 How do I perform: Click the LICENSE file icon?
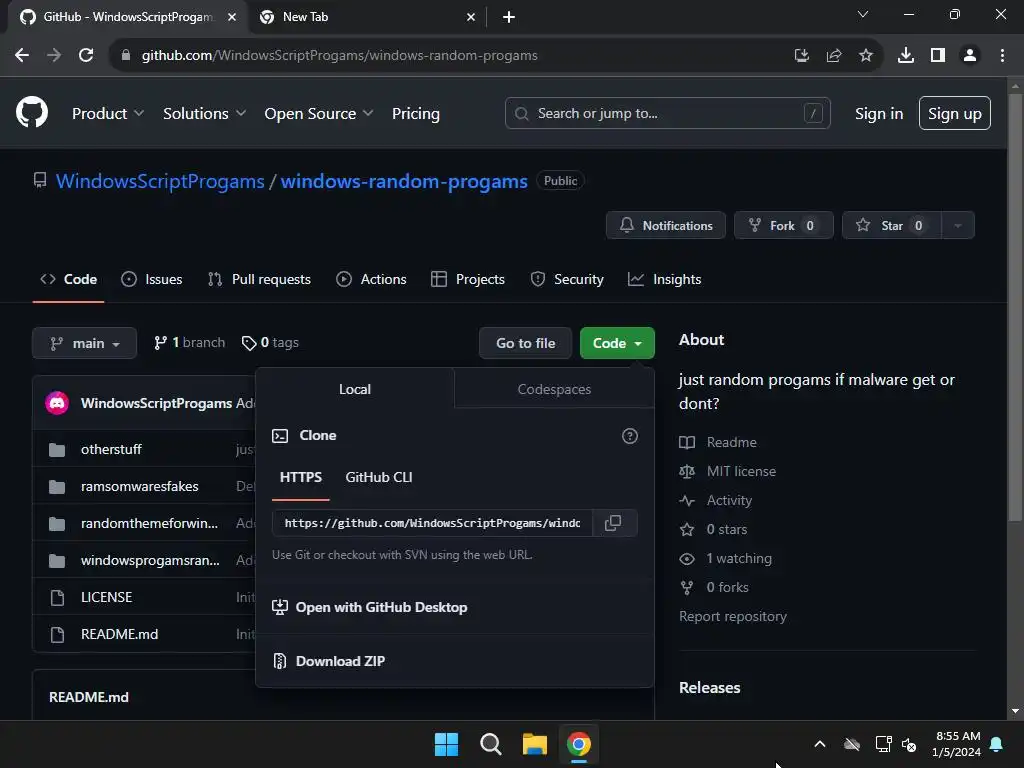pos(57,598)
